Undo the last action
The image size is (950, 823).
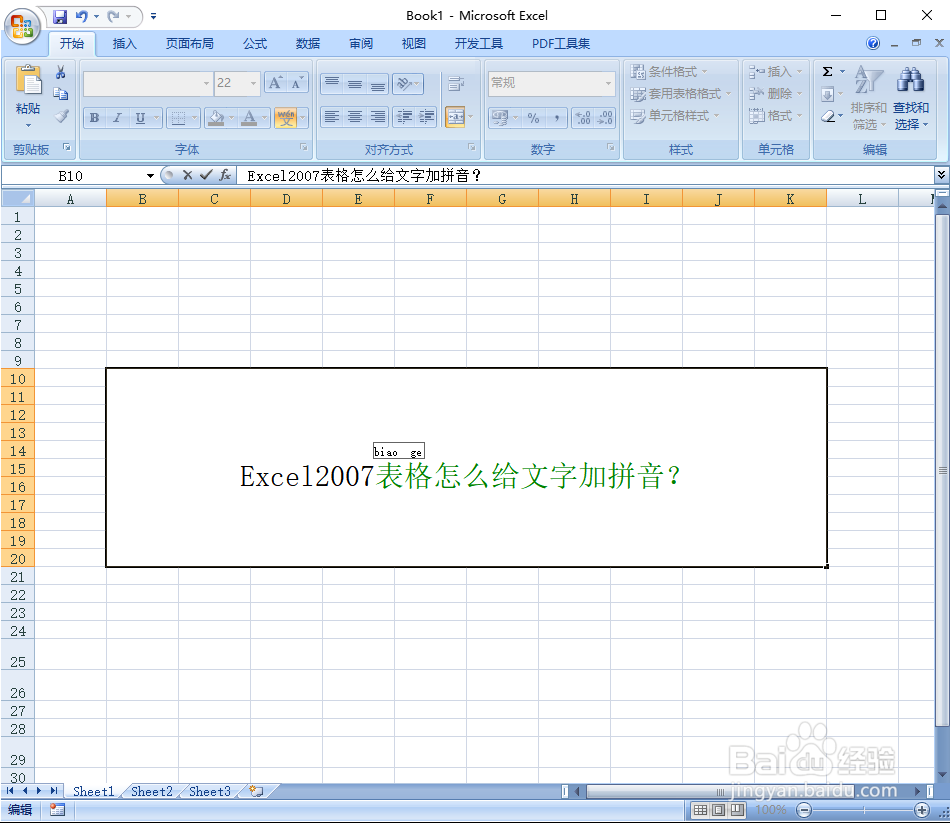click(x=82, y=16)
